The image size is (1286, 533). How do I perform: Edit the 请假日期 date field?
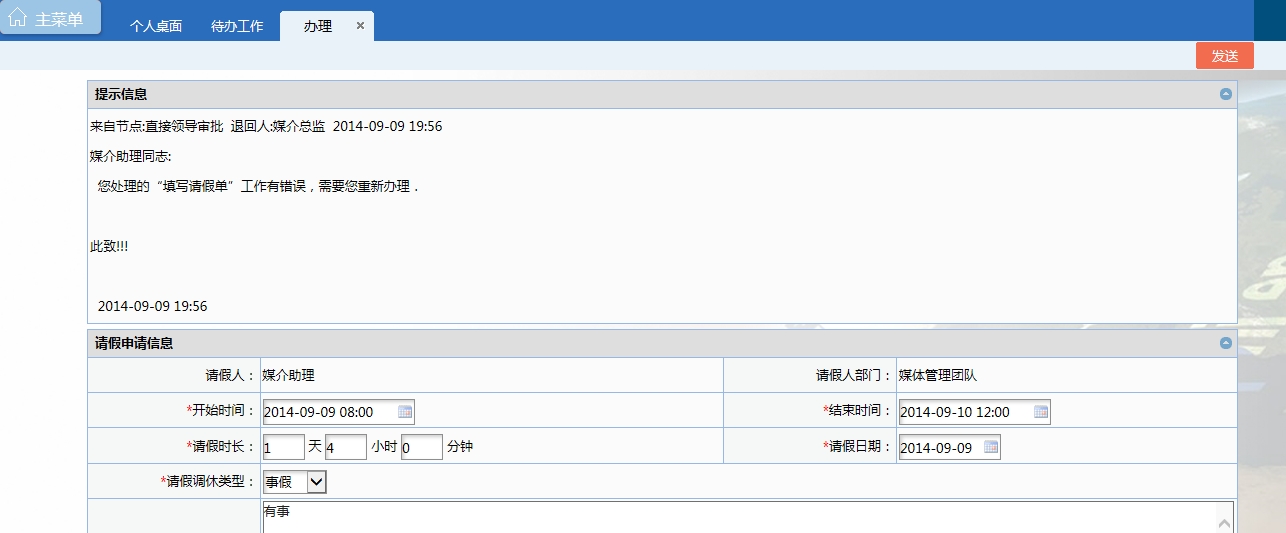[949, 447]
